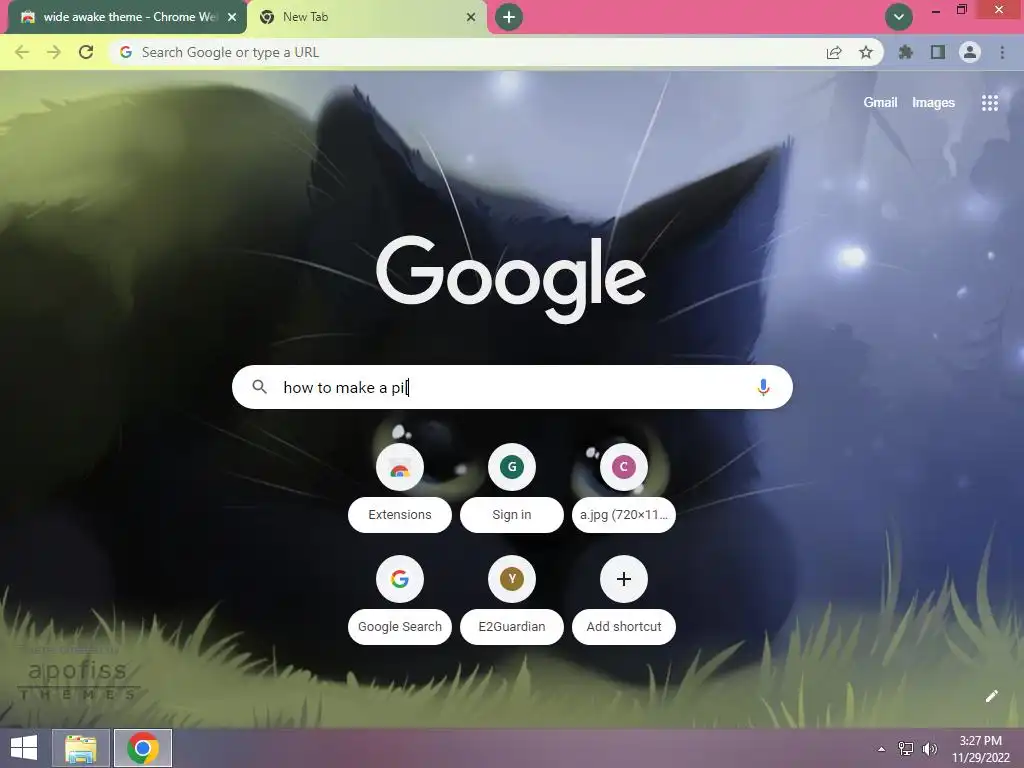Open a new tab with plus button
The width and height of the screenshot is (1024, 768).
pos(509,17)
